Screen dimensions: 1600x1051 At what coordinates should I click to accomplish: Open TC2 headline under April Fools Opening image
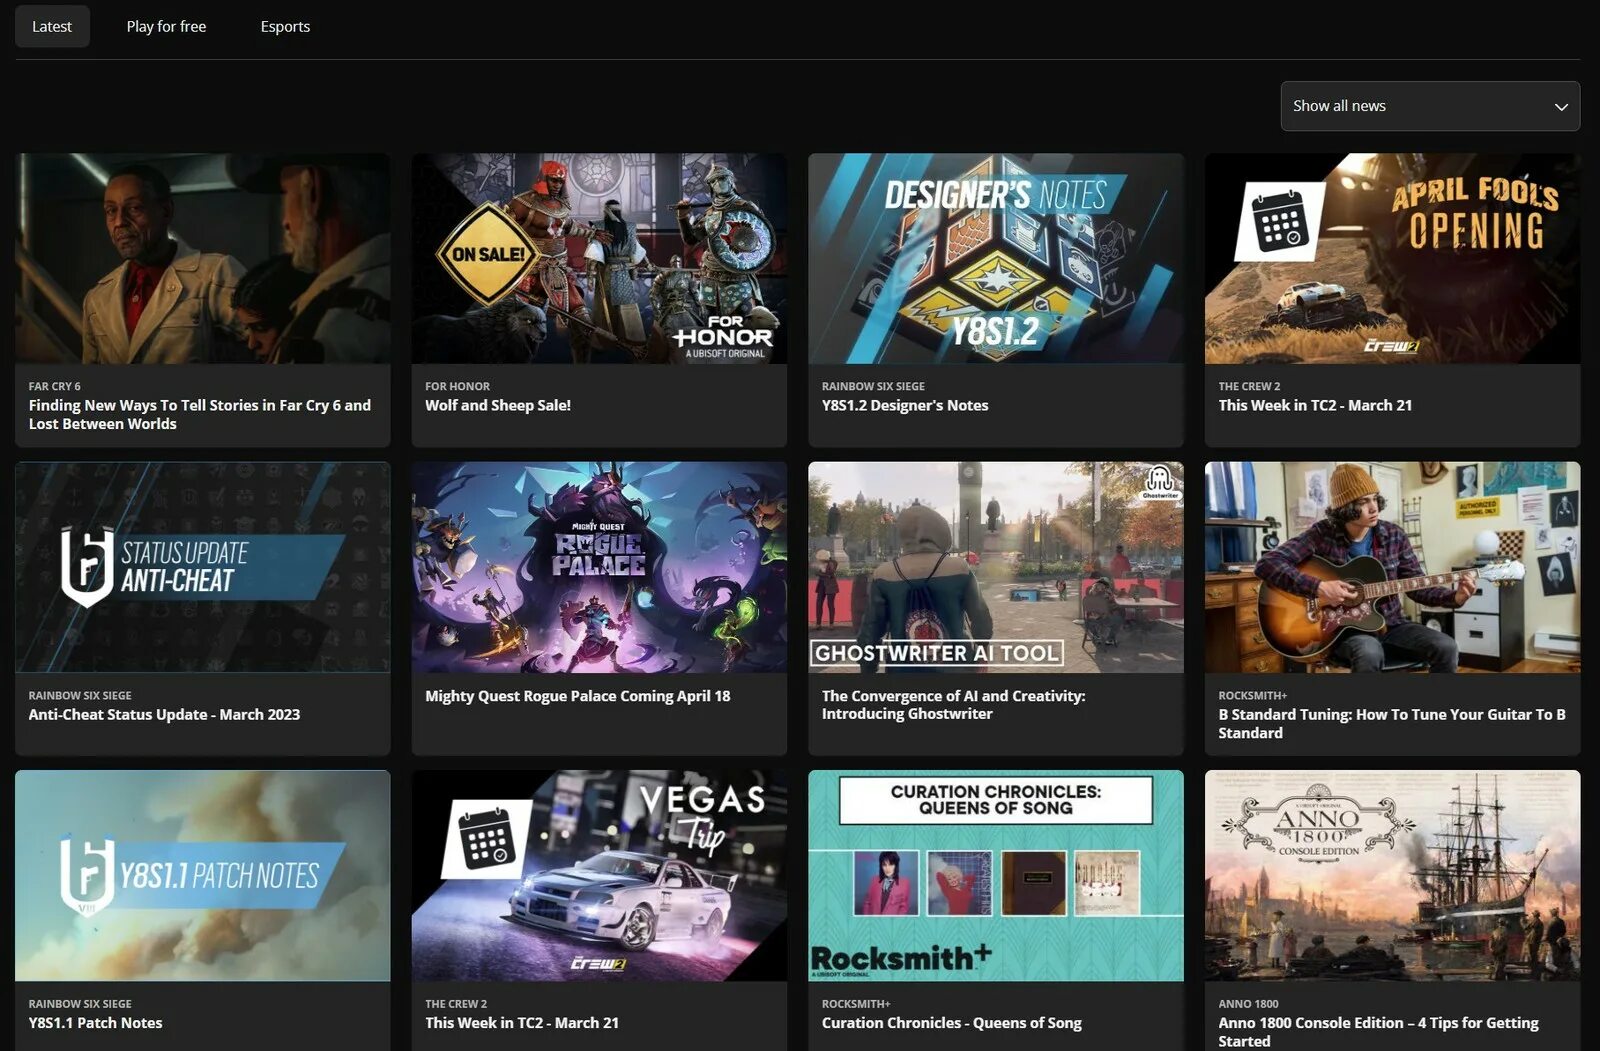click(x=1315, y=405)
